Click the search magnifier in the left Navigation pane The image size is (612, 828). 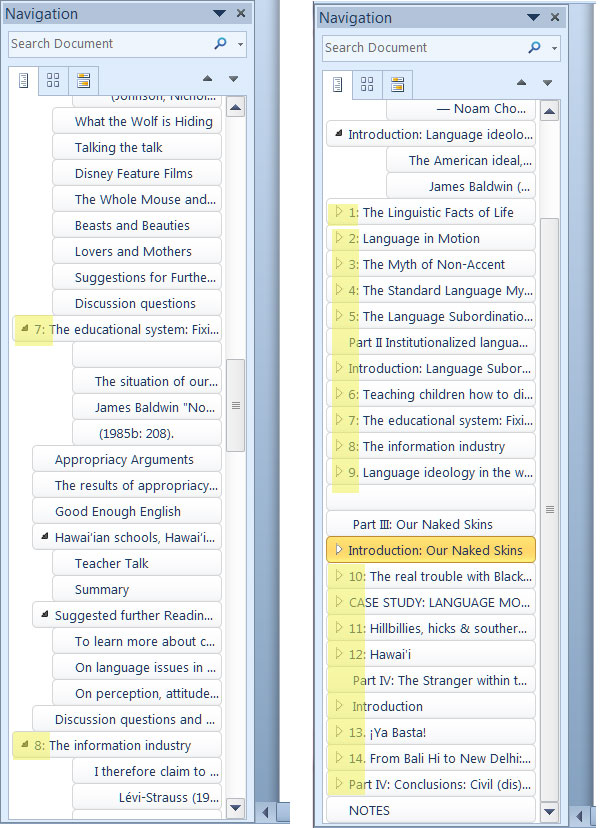tap(220, 43)
